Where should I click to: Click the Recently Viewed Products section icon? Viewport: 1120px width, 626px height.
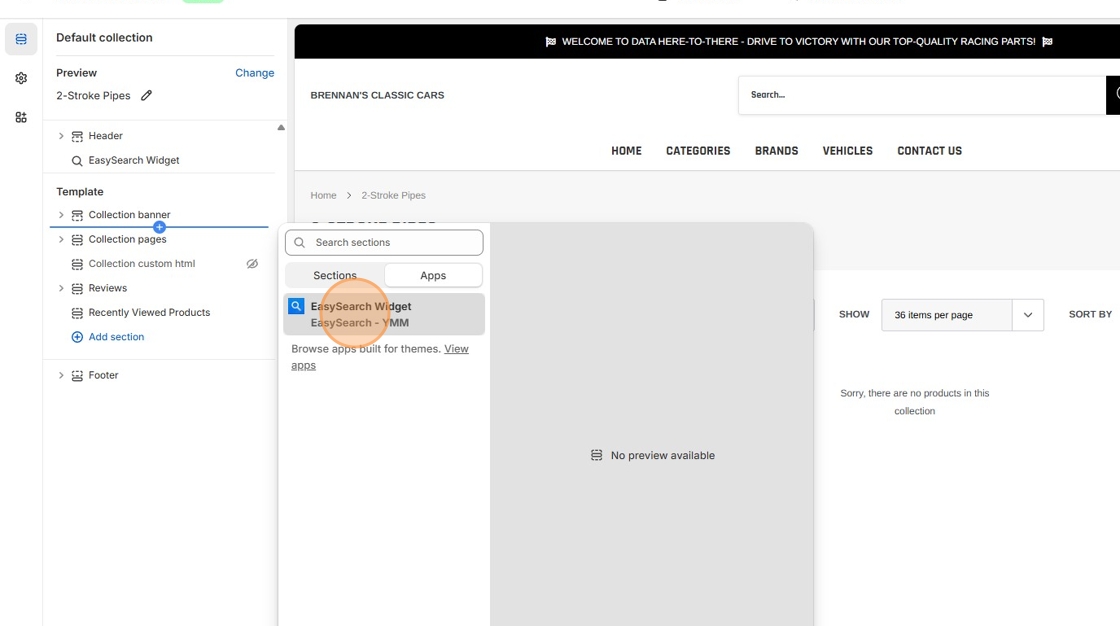tap(77, 313)
